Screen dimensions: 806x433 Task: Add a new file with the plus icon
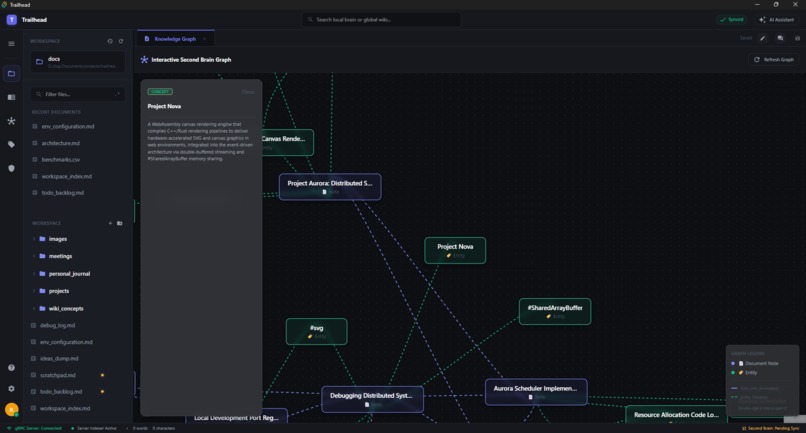110,223
